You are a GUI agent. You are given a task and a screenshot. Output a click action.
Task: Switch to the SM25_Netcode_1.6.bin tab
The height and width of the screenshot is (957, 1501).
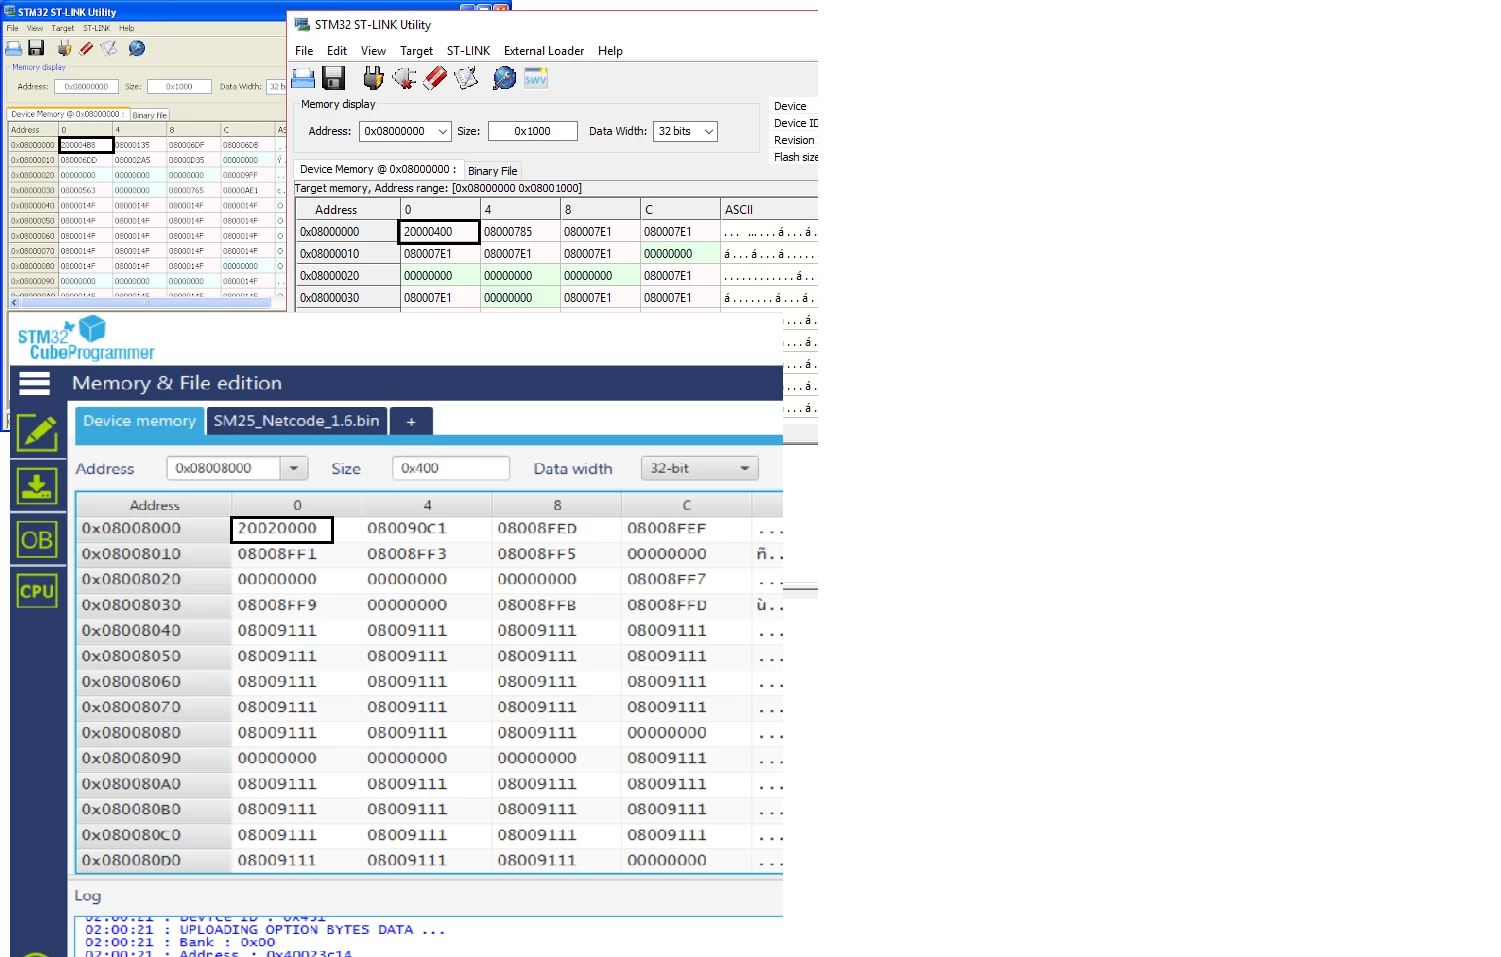click(x=297, y=421)
